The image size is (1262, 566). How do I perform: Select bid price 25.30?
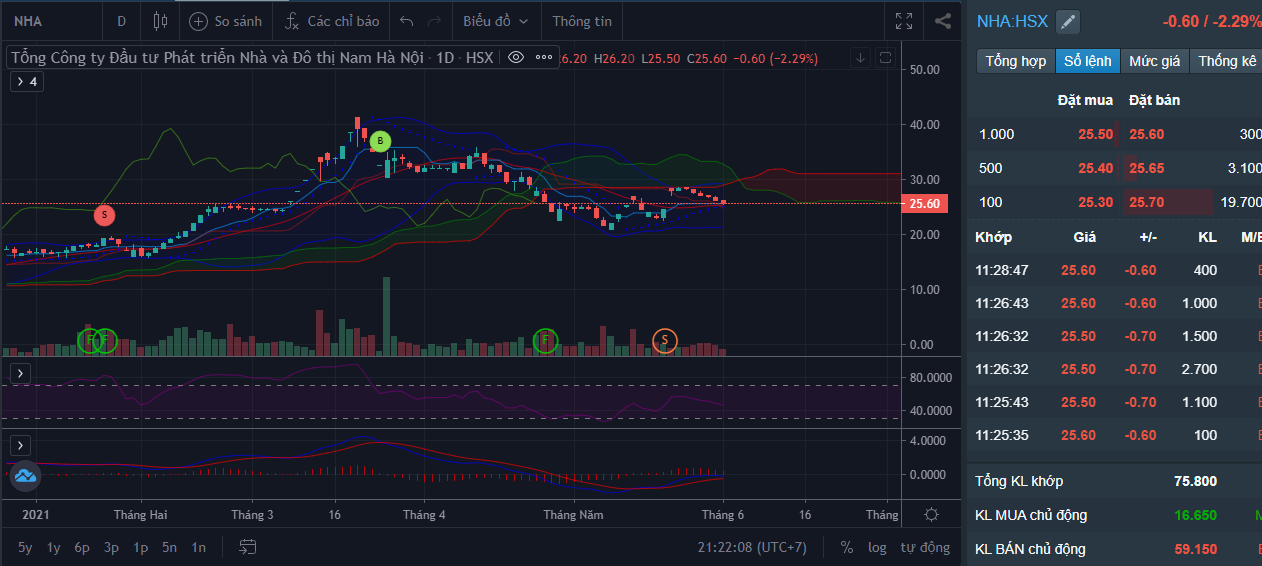point(1095,202)
